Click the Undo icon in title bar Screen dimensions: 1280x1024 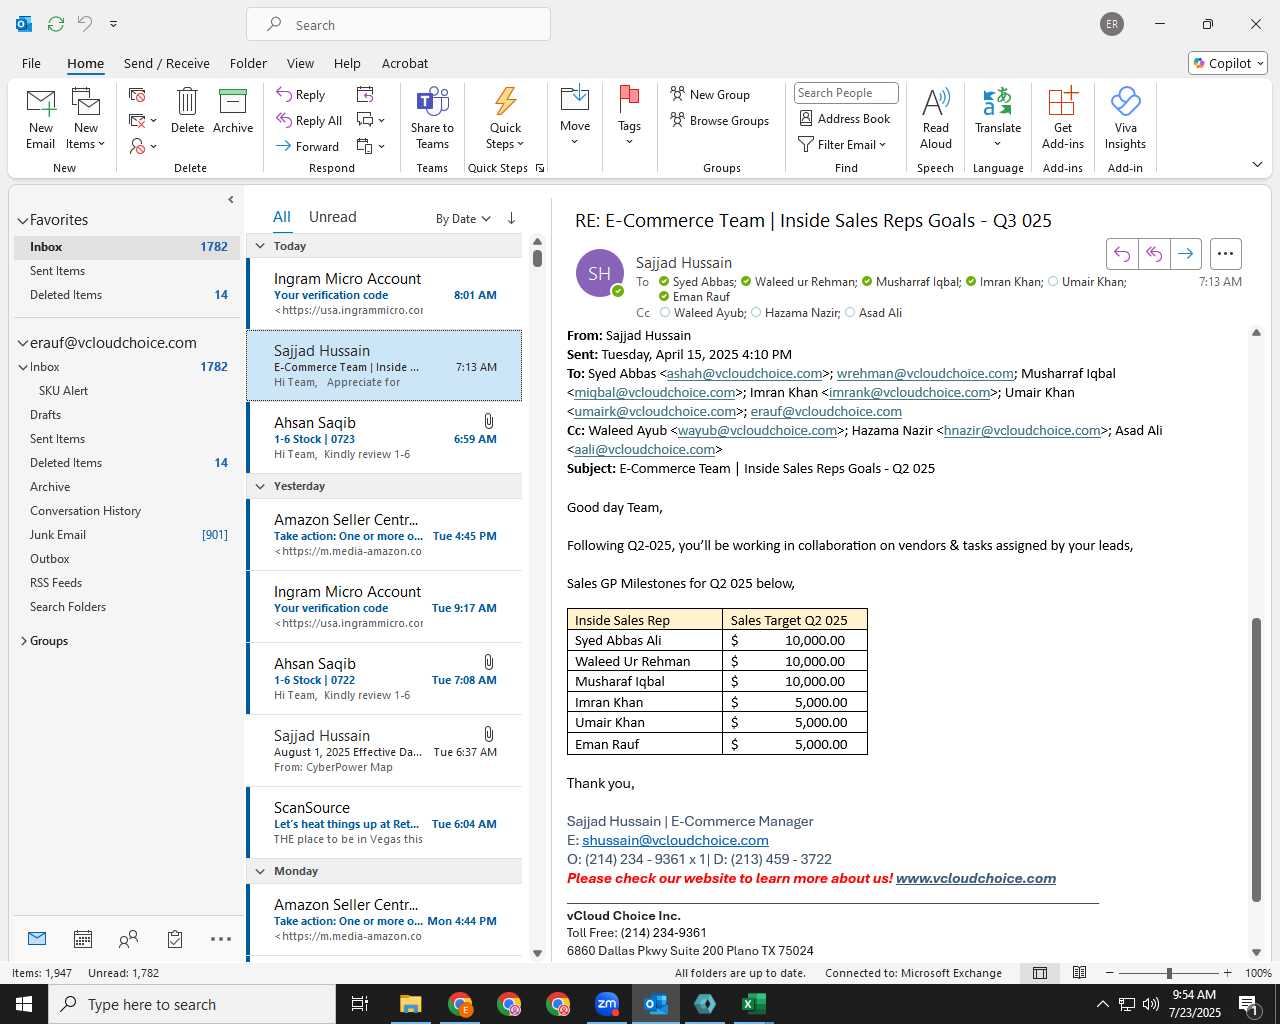click(84, 23)
